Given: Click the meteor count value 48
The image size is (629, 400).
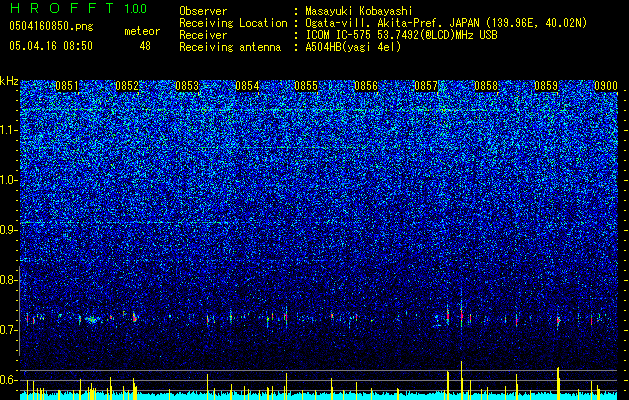Looking at the screenshot, I should coord(145,46).
